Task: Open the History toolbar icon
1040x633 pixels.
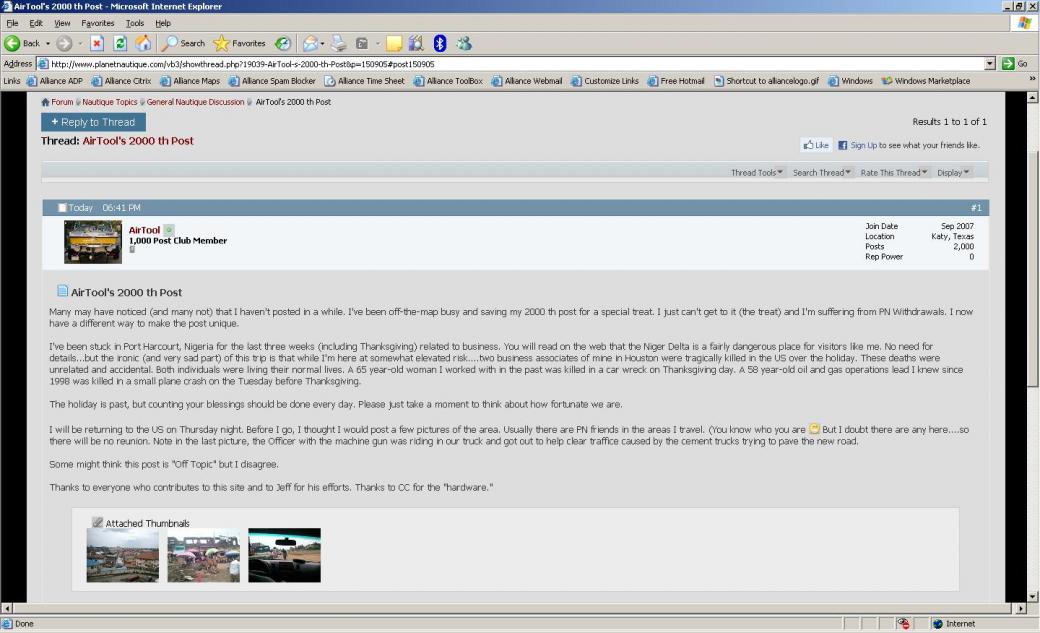Action: [x=283, y=43]
